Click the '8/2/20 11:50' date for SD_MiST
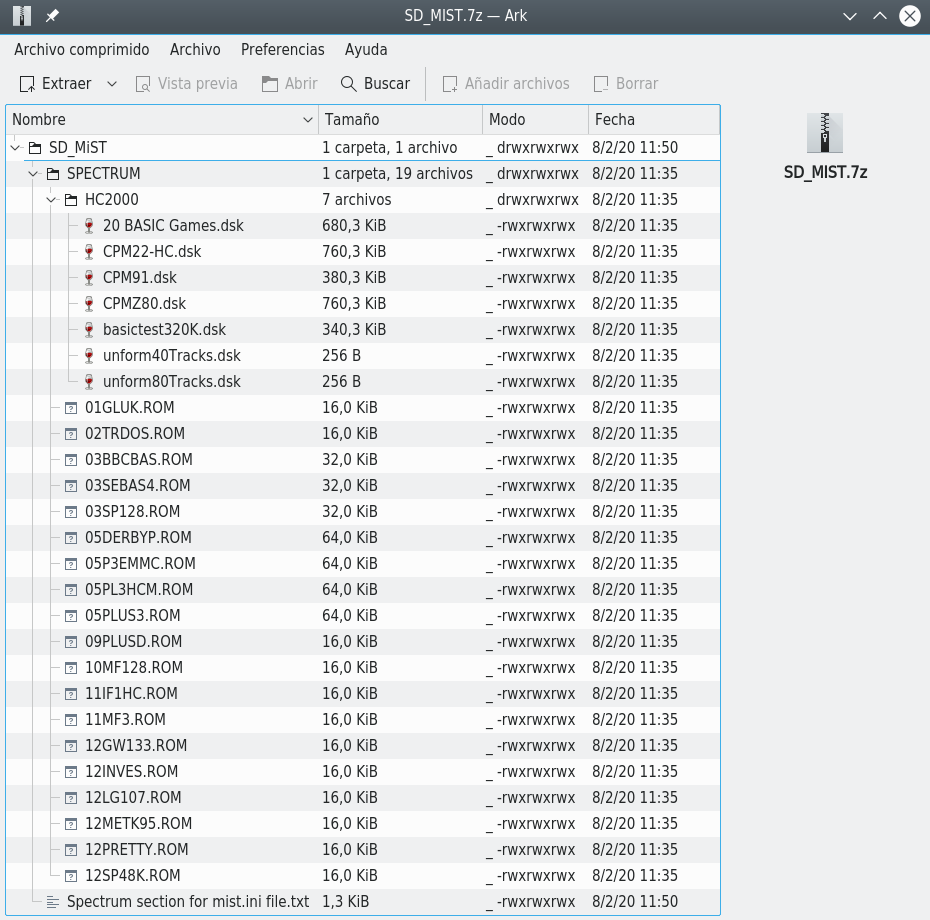930x920 pixels. [x=635, y=148]
